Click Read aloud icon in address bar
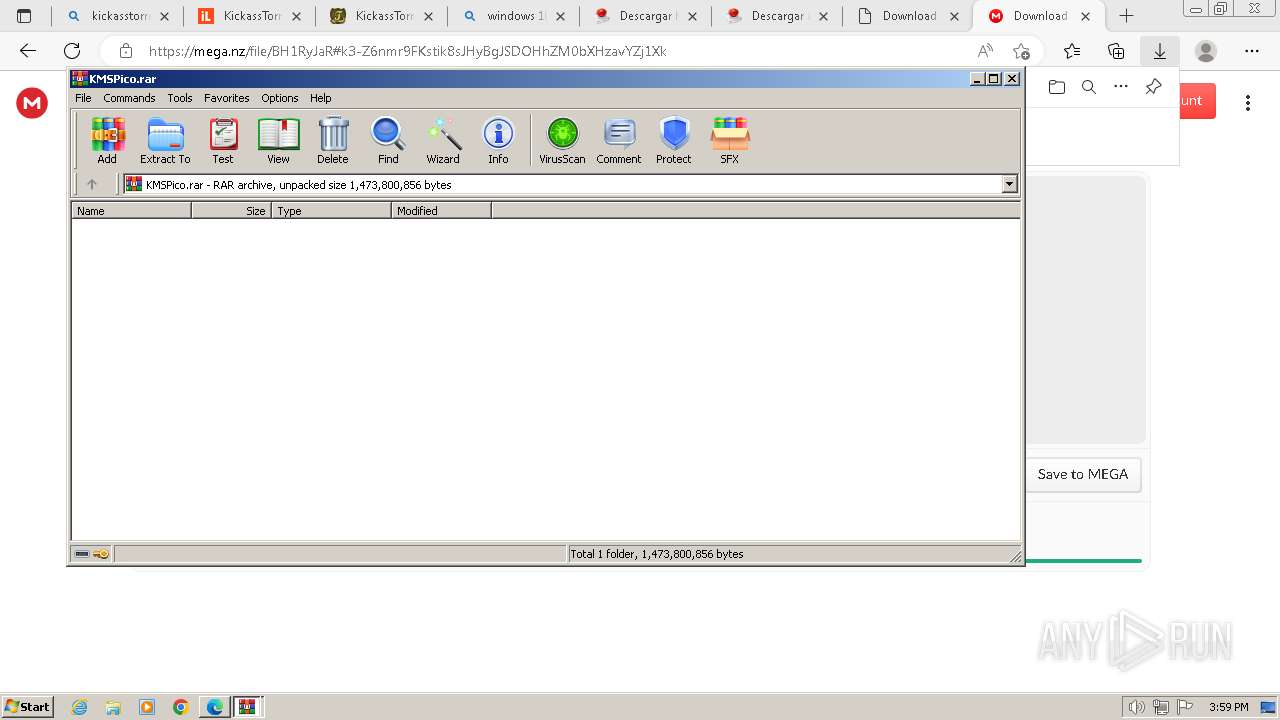Image resolution: width=1280 pixels, height=720 pixels. point(986,51)
